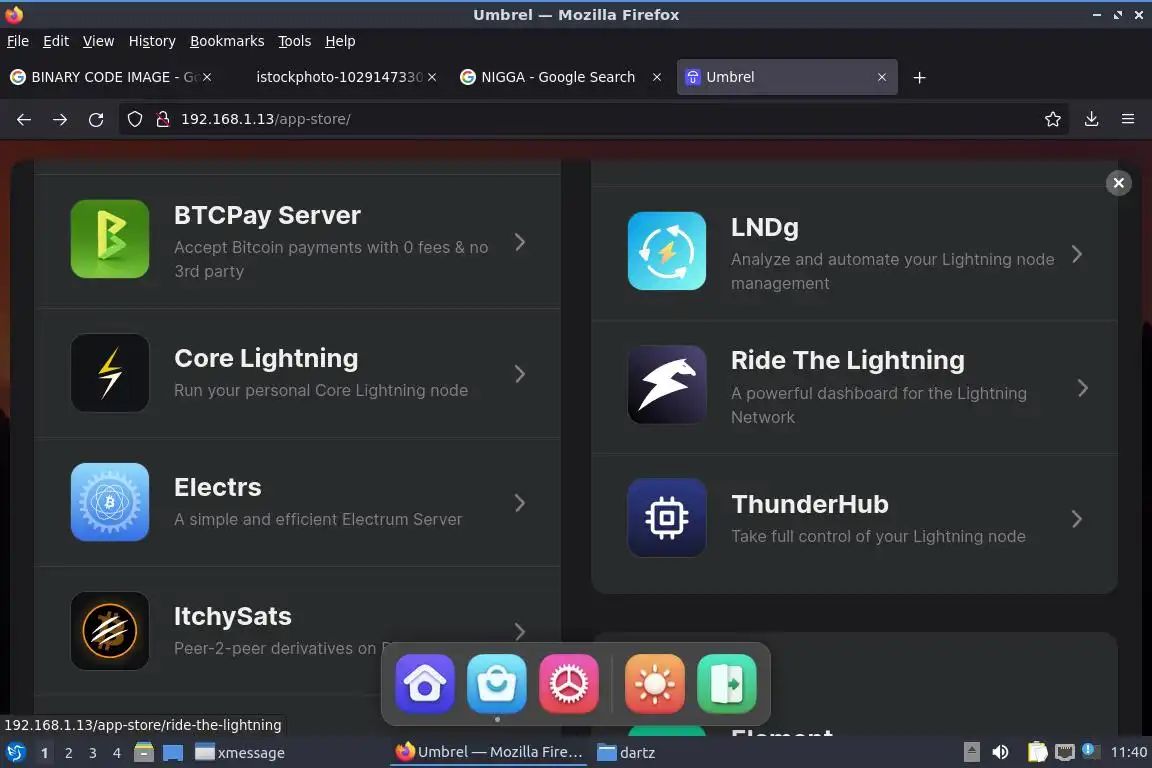Click the Core Lightning bolt icon
The height and width of the screenshot is (768, 1152).
(x=109, y=373)
